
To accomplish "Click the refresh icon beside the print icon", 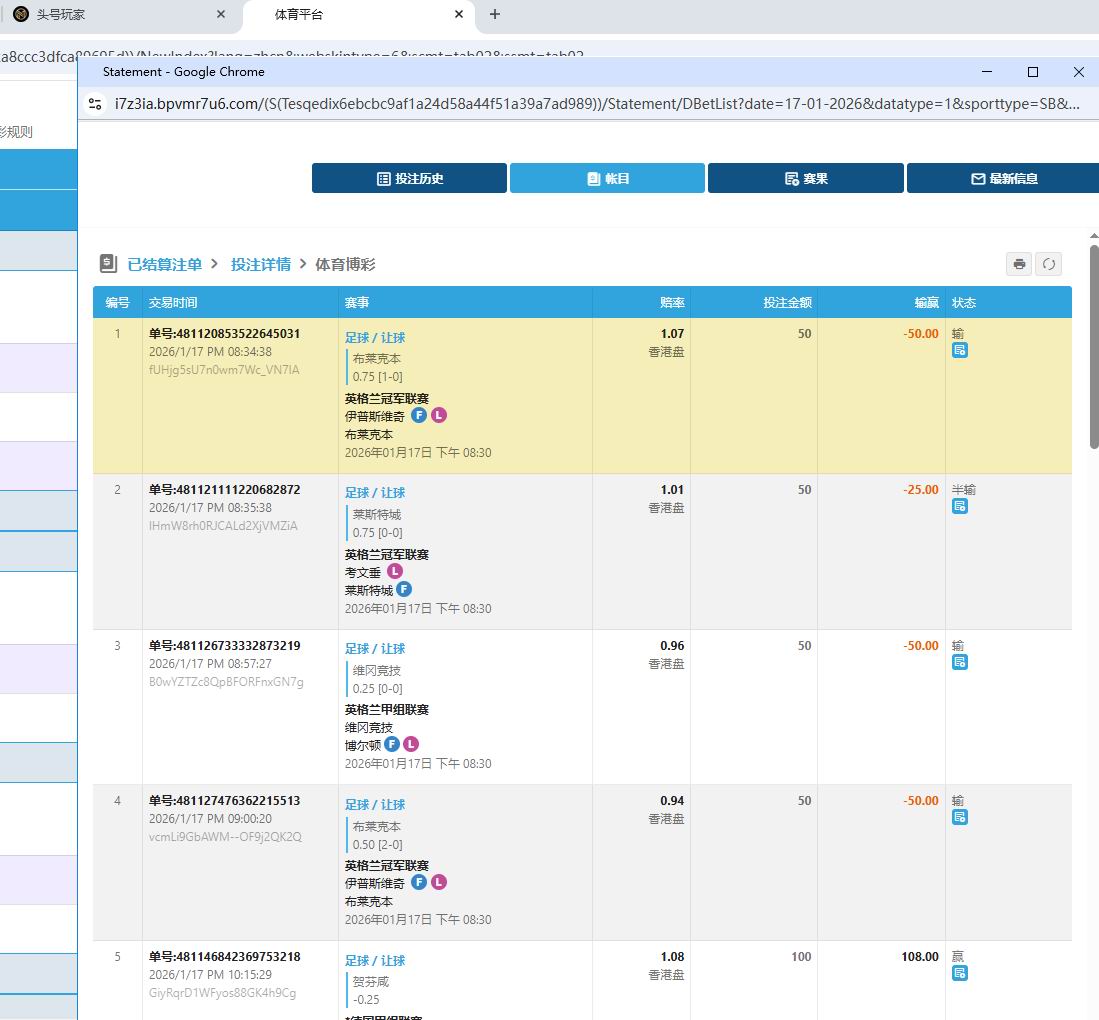I will 1048,264.
